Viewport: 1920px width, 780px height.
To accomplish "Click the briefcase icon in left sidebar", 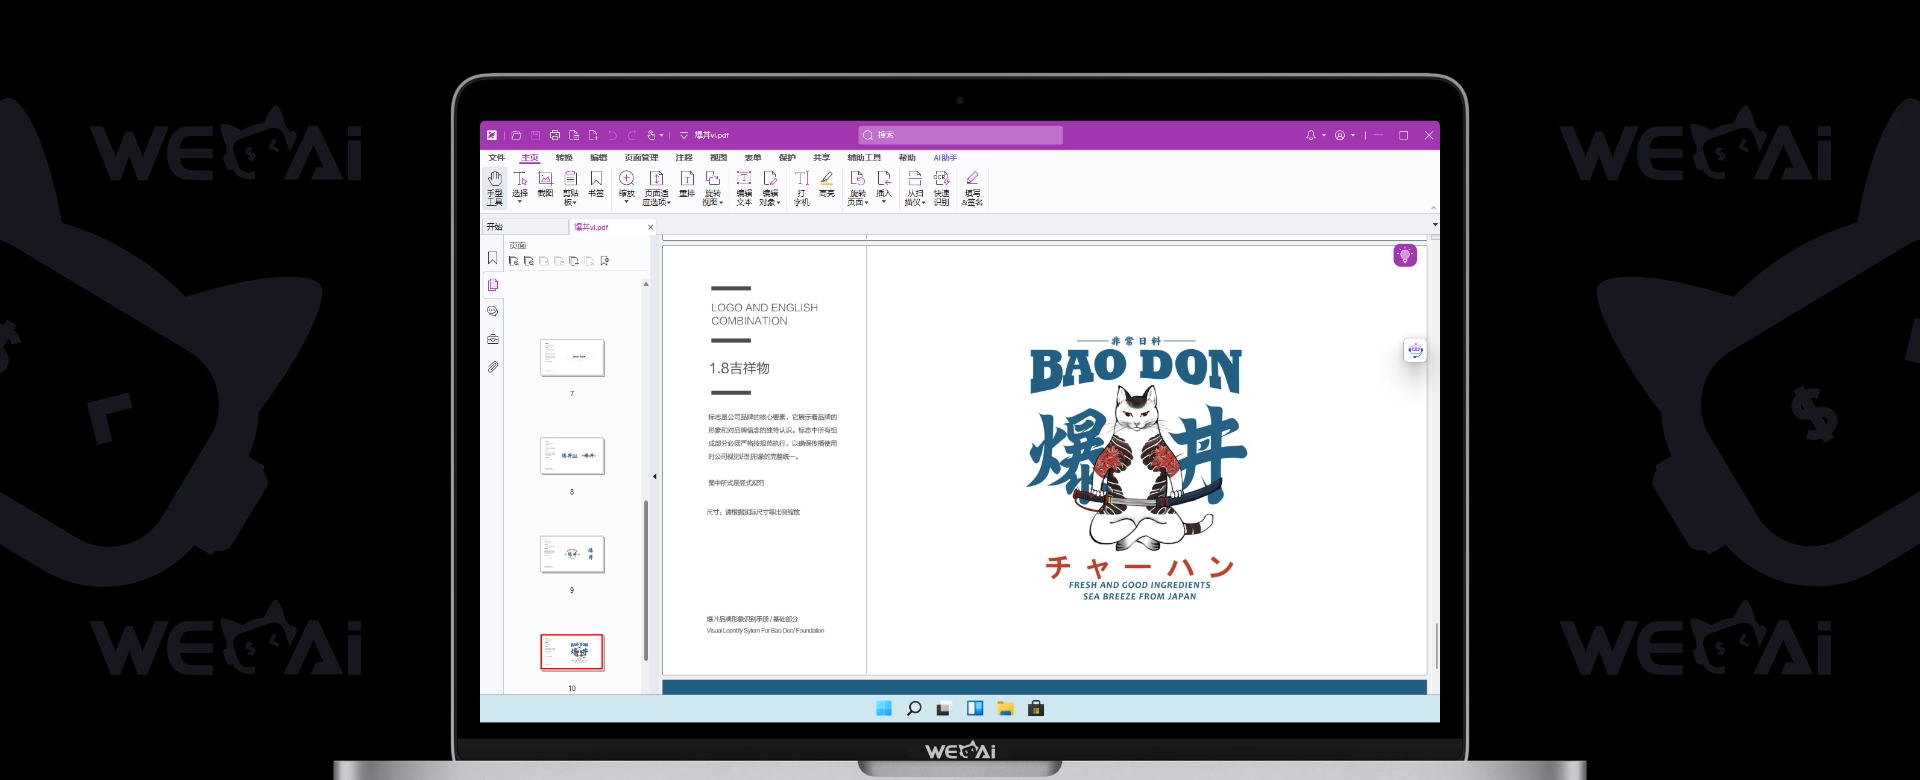I will (492, 340).
